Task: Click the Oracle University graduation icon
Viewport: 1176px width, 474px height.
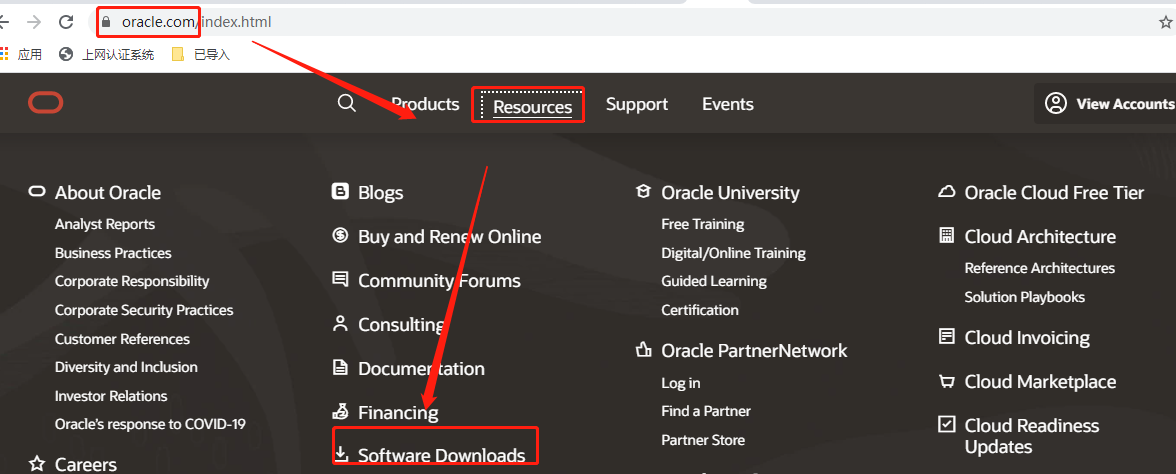Action: [644, 192]
